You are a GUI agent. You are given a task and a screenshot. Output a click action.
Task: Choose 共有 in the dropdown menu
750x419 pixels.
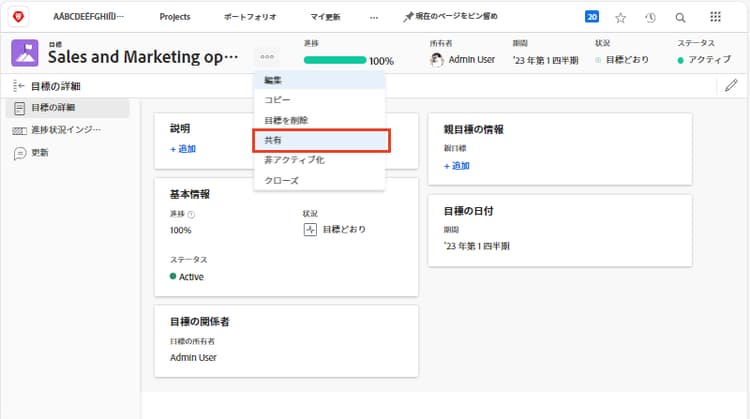click(x=321, y=140)
